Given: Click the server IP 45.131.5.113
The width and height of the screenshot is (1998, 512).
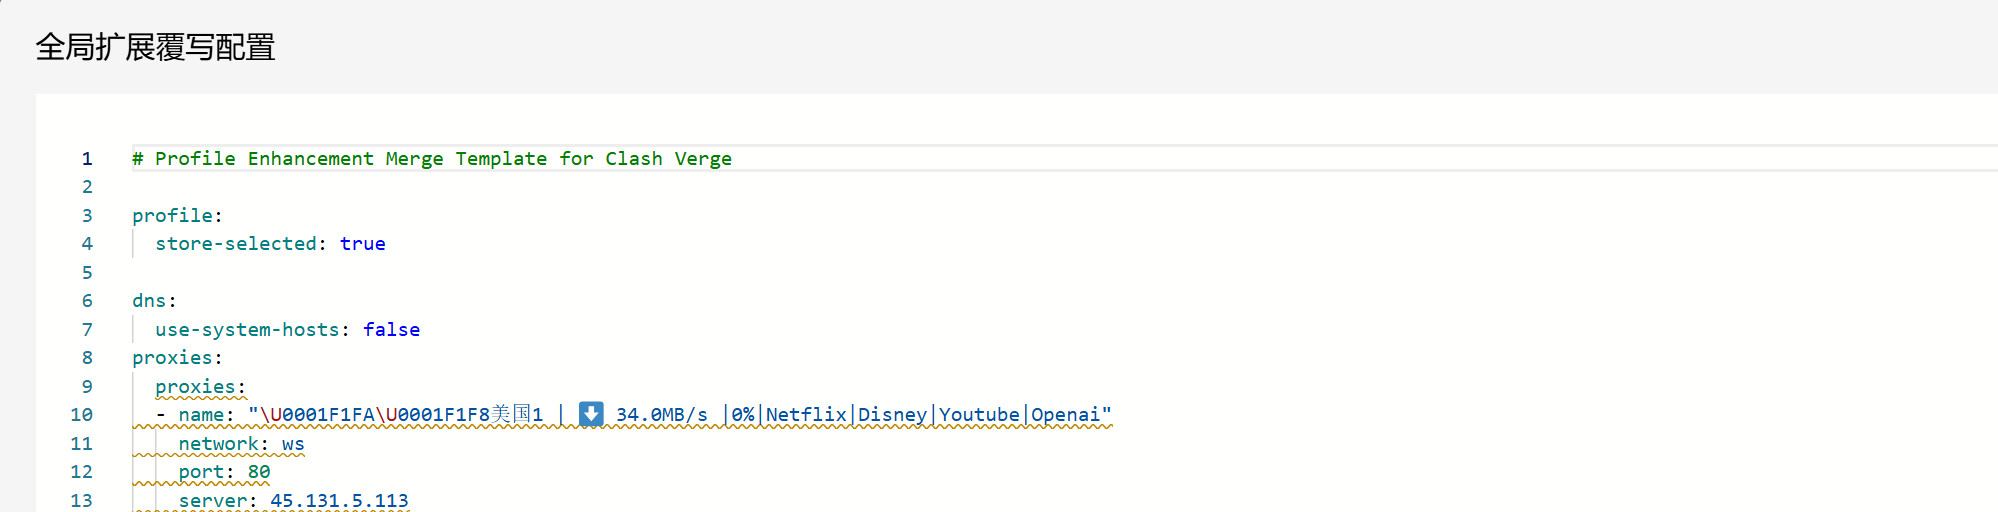Looking at the screenshot, I should click(339, 501).
